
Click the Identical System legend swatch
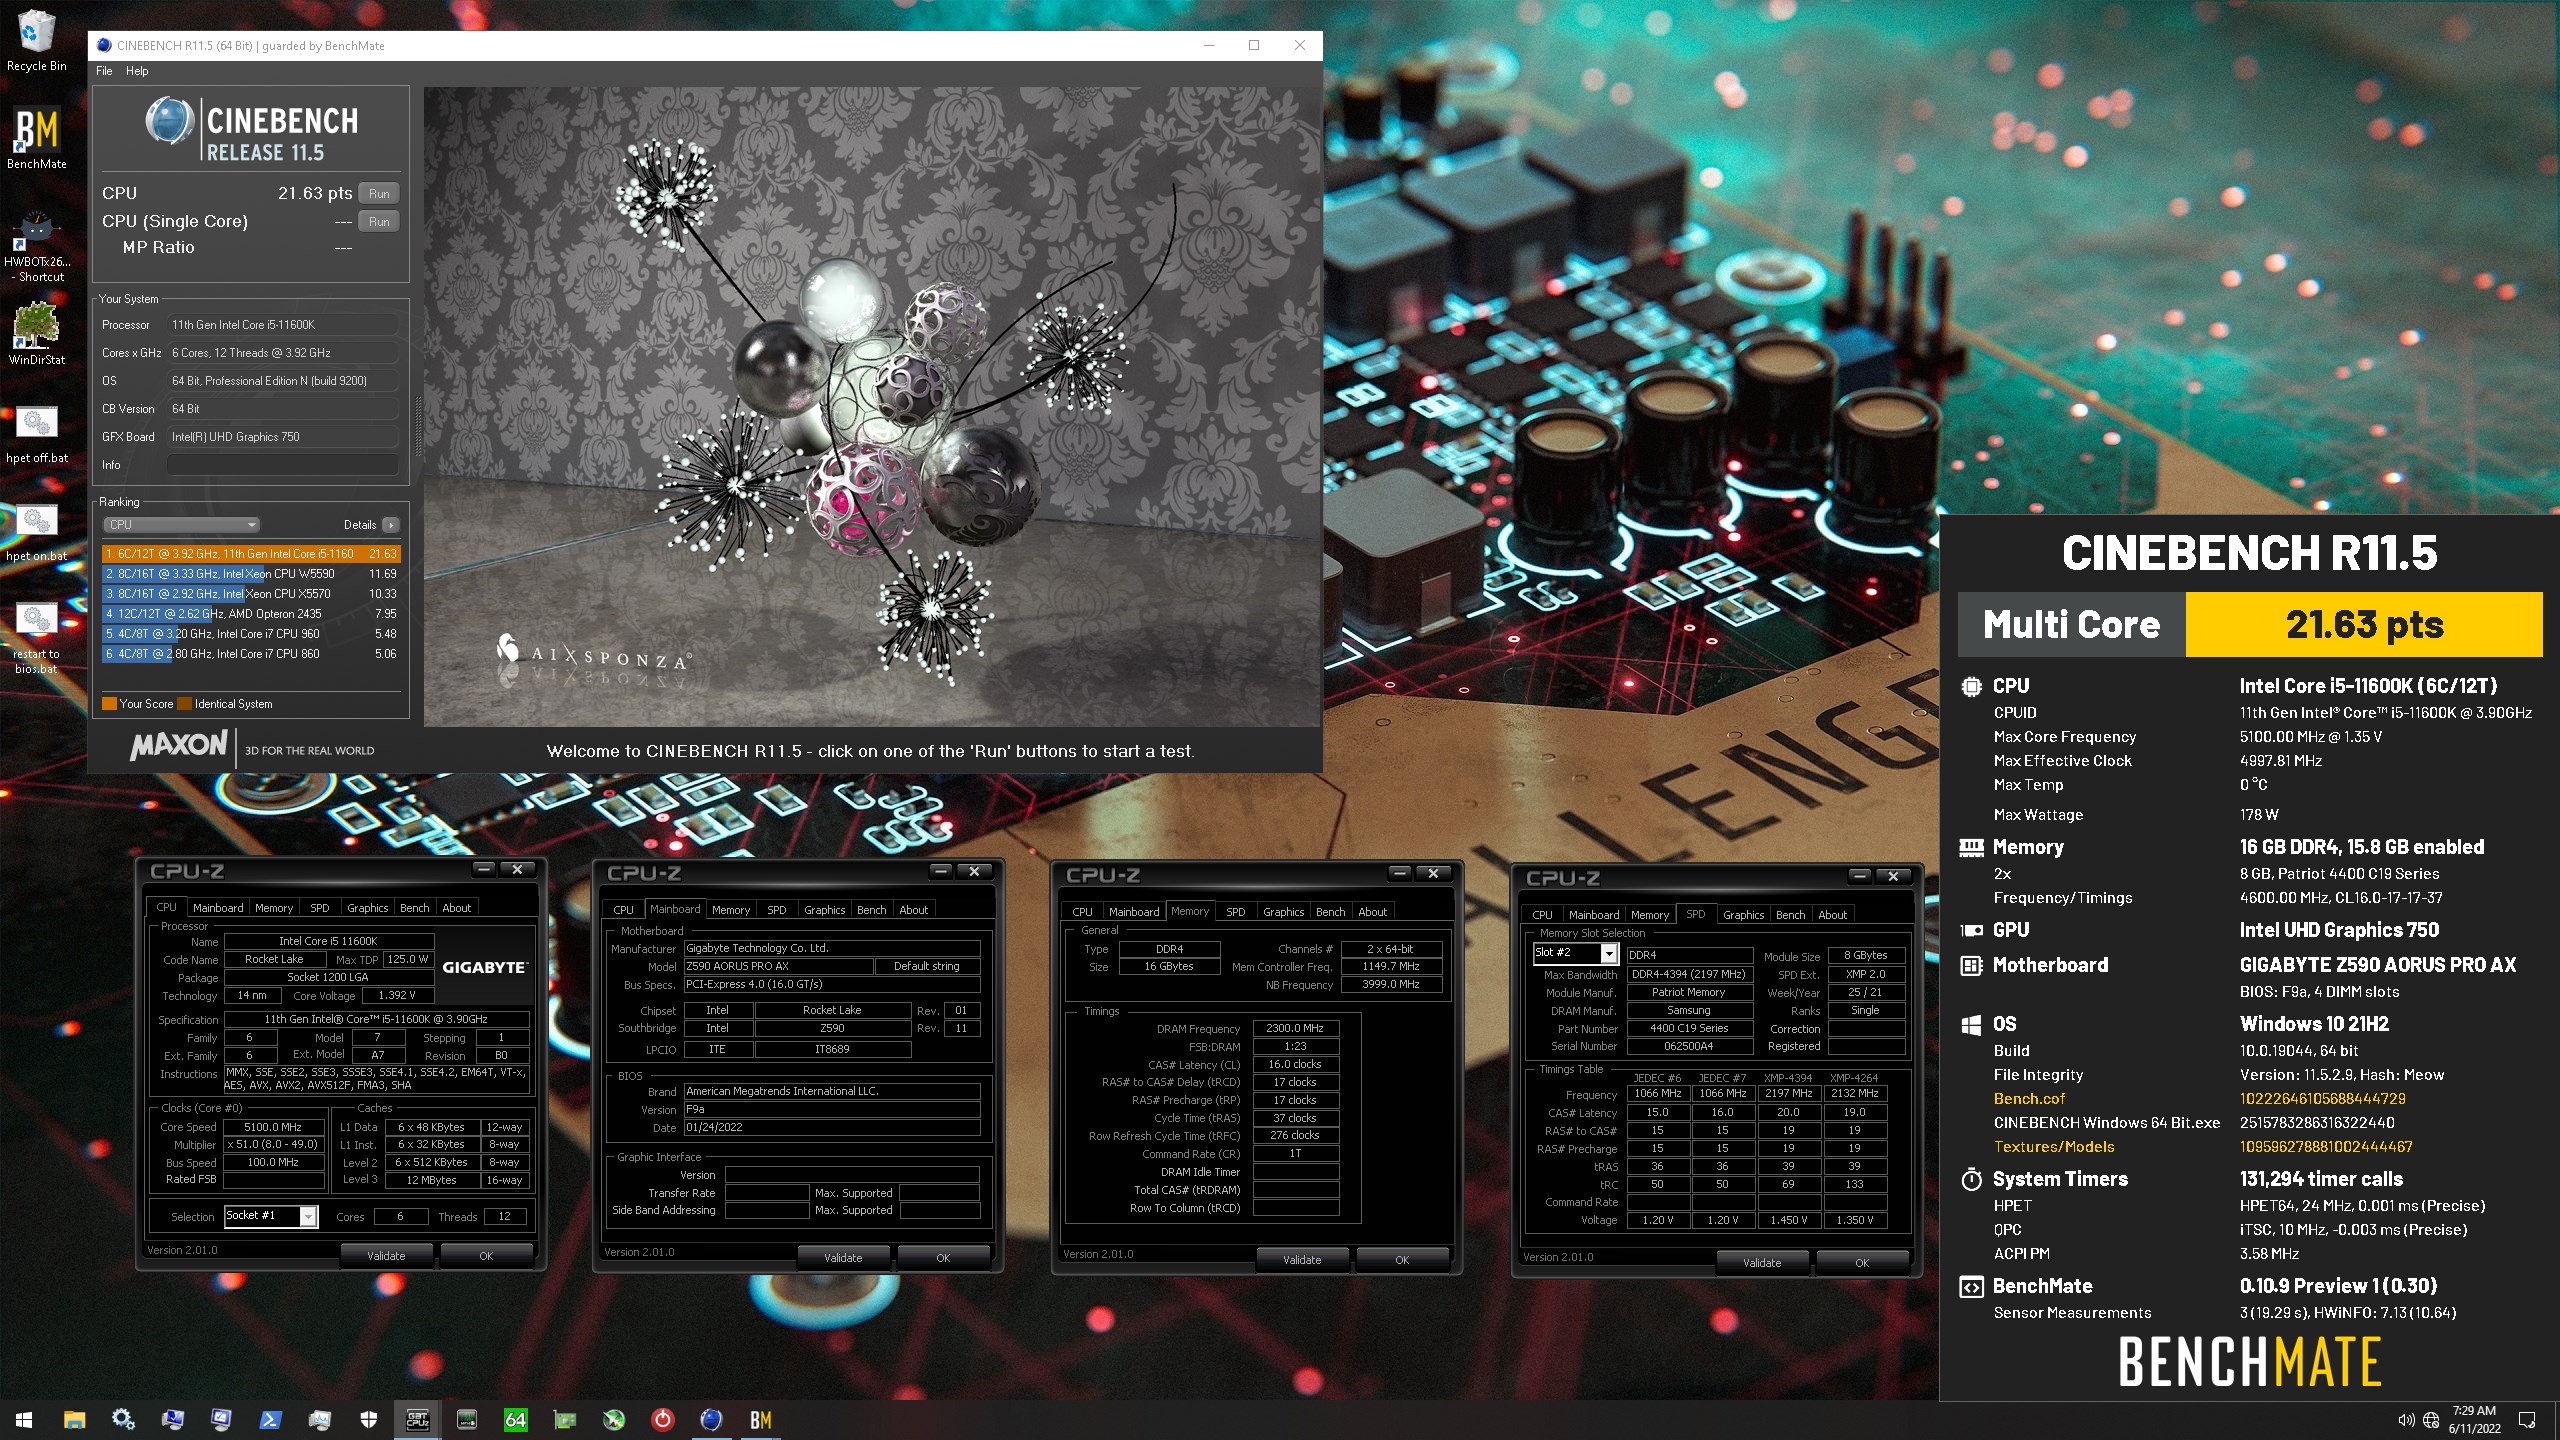[x=184, y=704]
